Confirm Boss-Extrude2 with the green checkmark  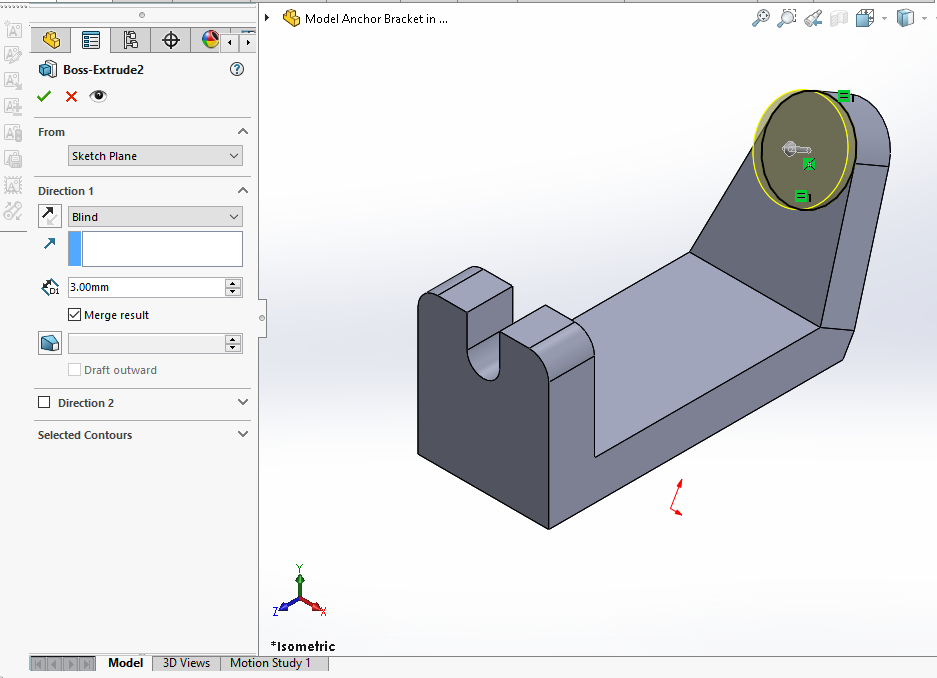(x=44, y=96)
